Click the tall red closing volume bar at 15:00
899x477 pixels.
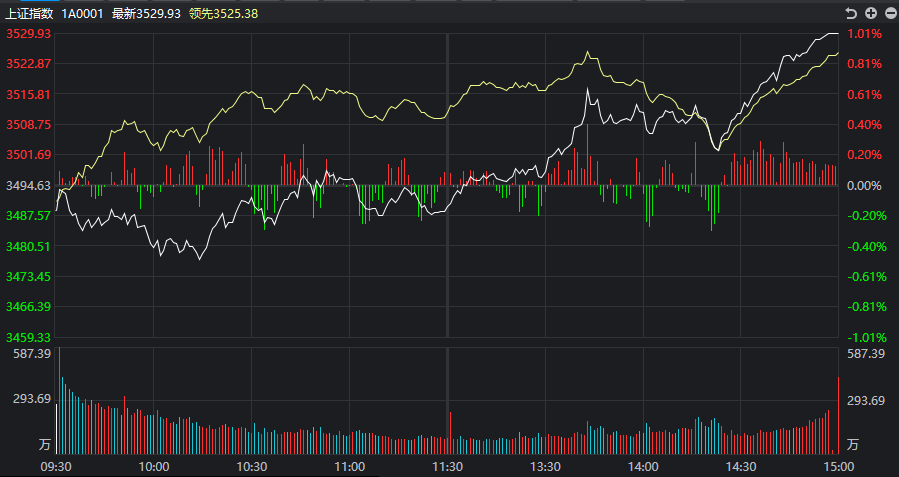838,415
